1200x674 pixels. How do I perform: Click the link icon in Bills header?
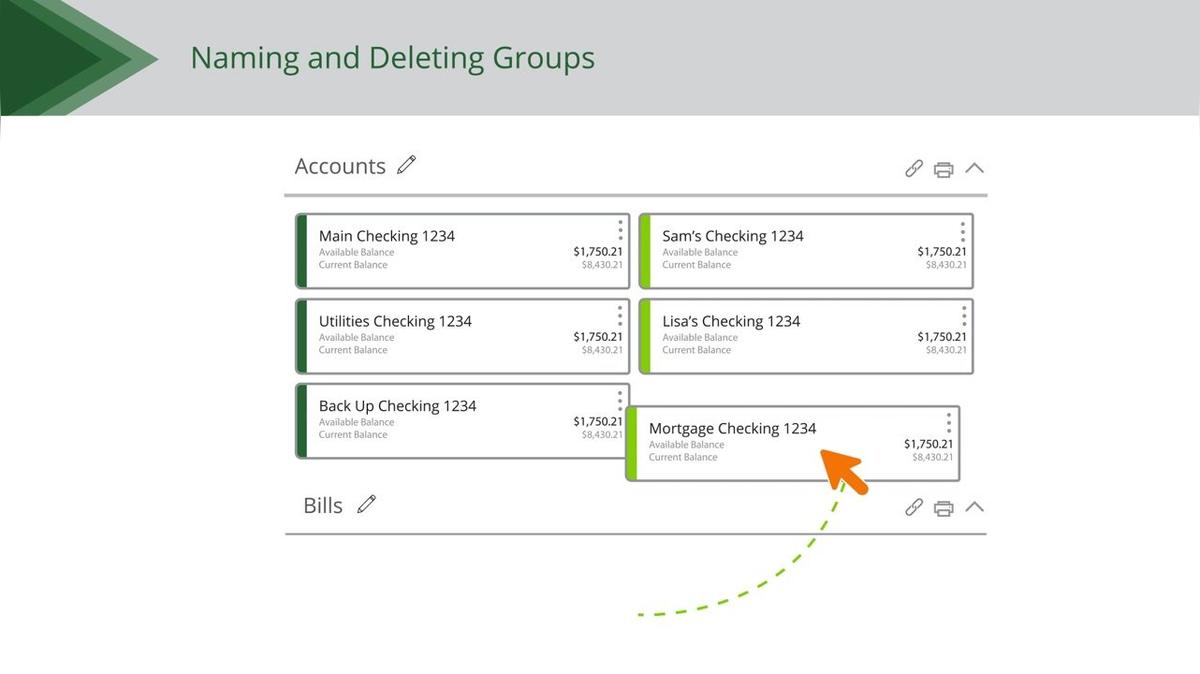click(x=914, y=508)
